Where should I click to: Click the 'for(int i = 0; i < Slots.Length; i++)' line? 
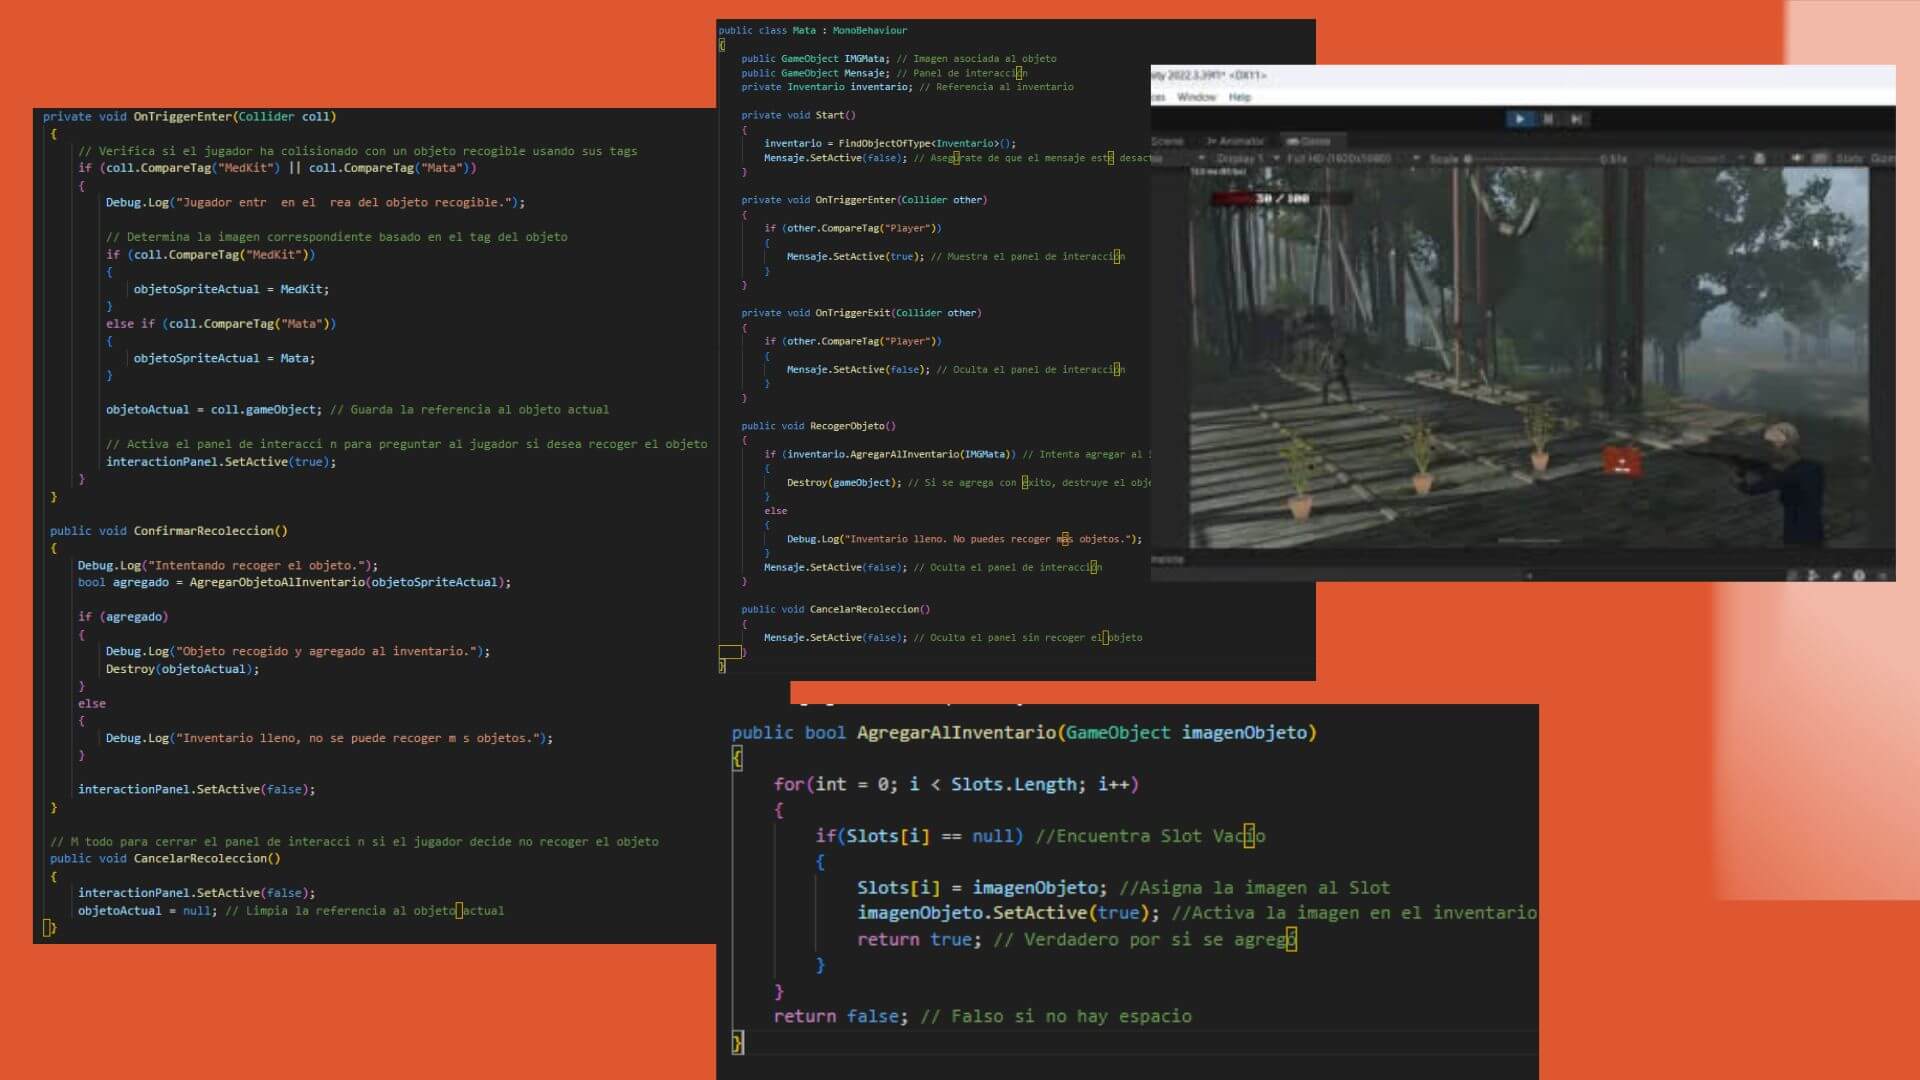pos(956,785)
